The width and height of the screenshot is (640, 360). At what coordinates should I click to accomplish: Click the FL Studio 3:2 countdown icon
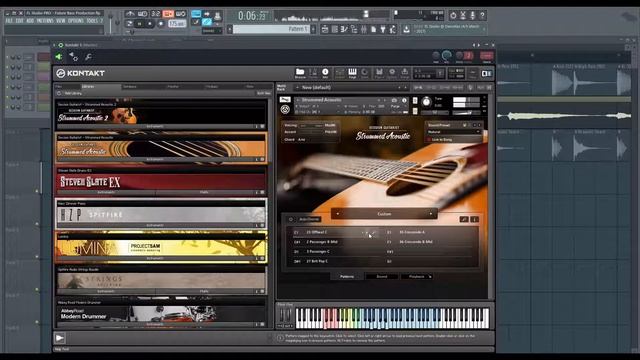(156, 14)
